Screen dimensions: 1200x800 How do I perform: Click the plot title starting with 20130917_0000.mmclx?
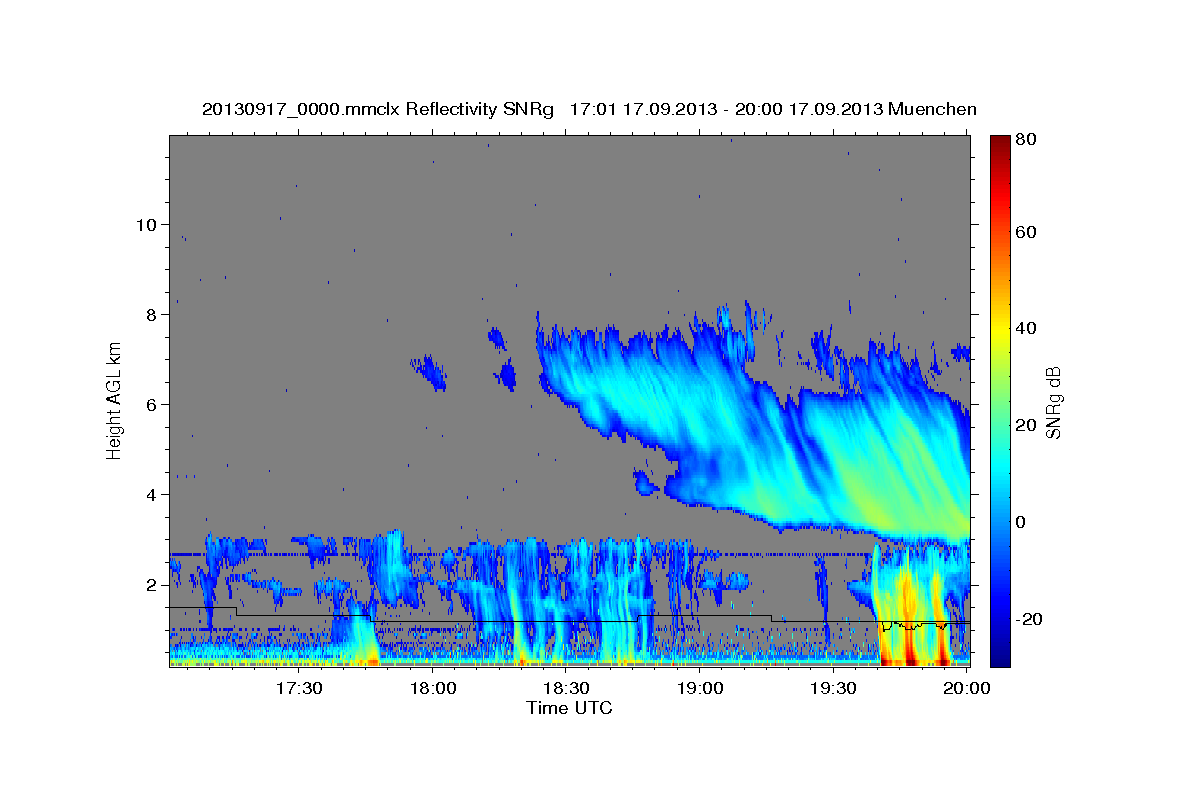tap(589, 109)
